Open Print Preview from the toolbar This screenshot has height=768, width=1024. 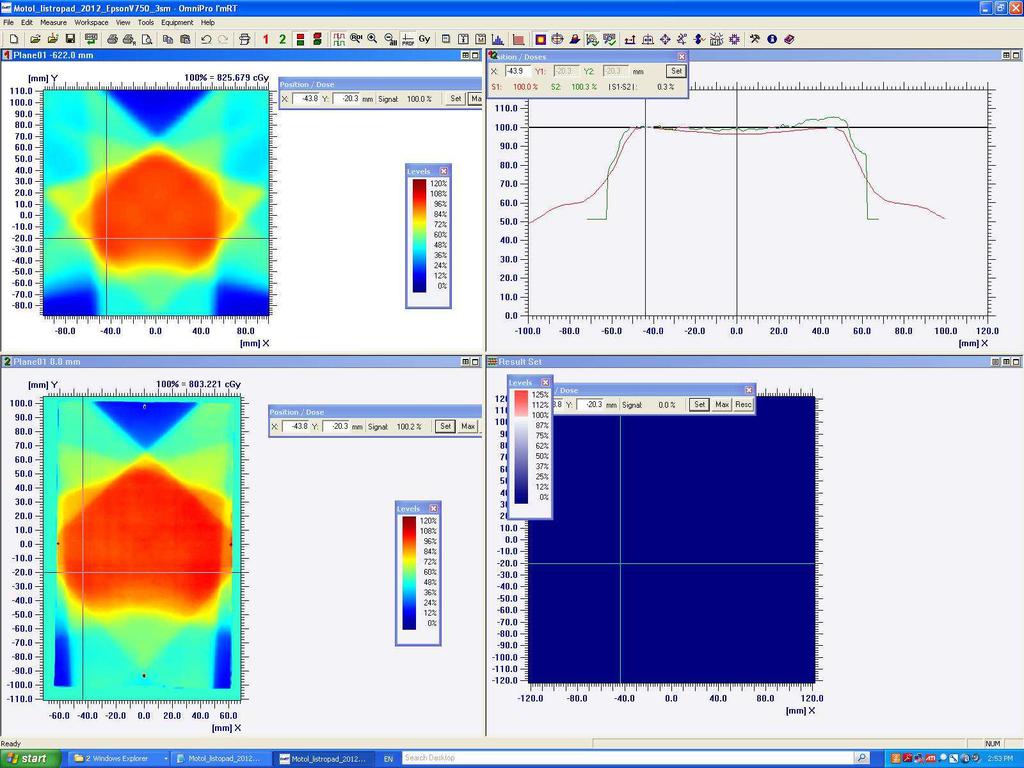(x=147, y=39)
